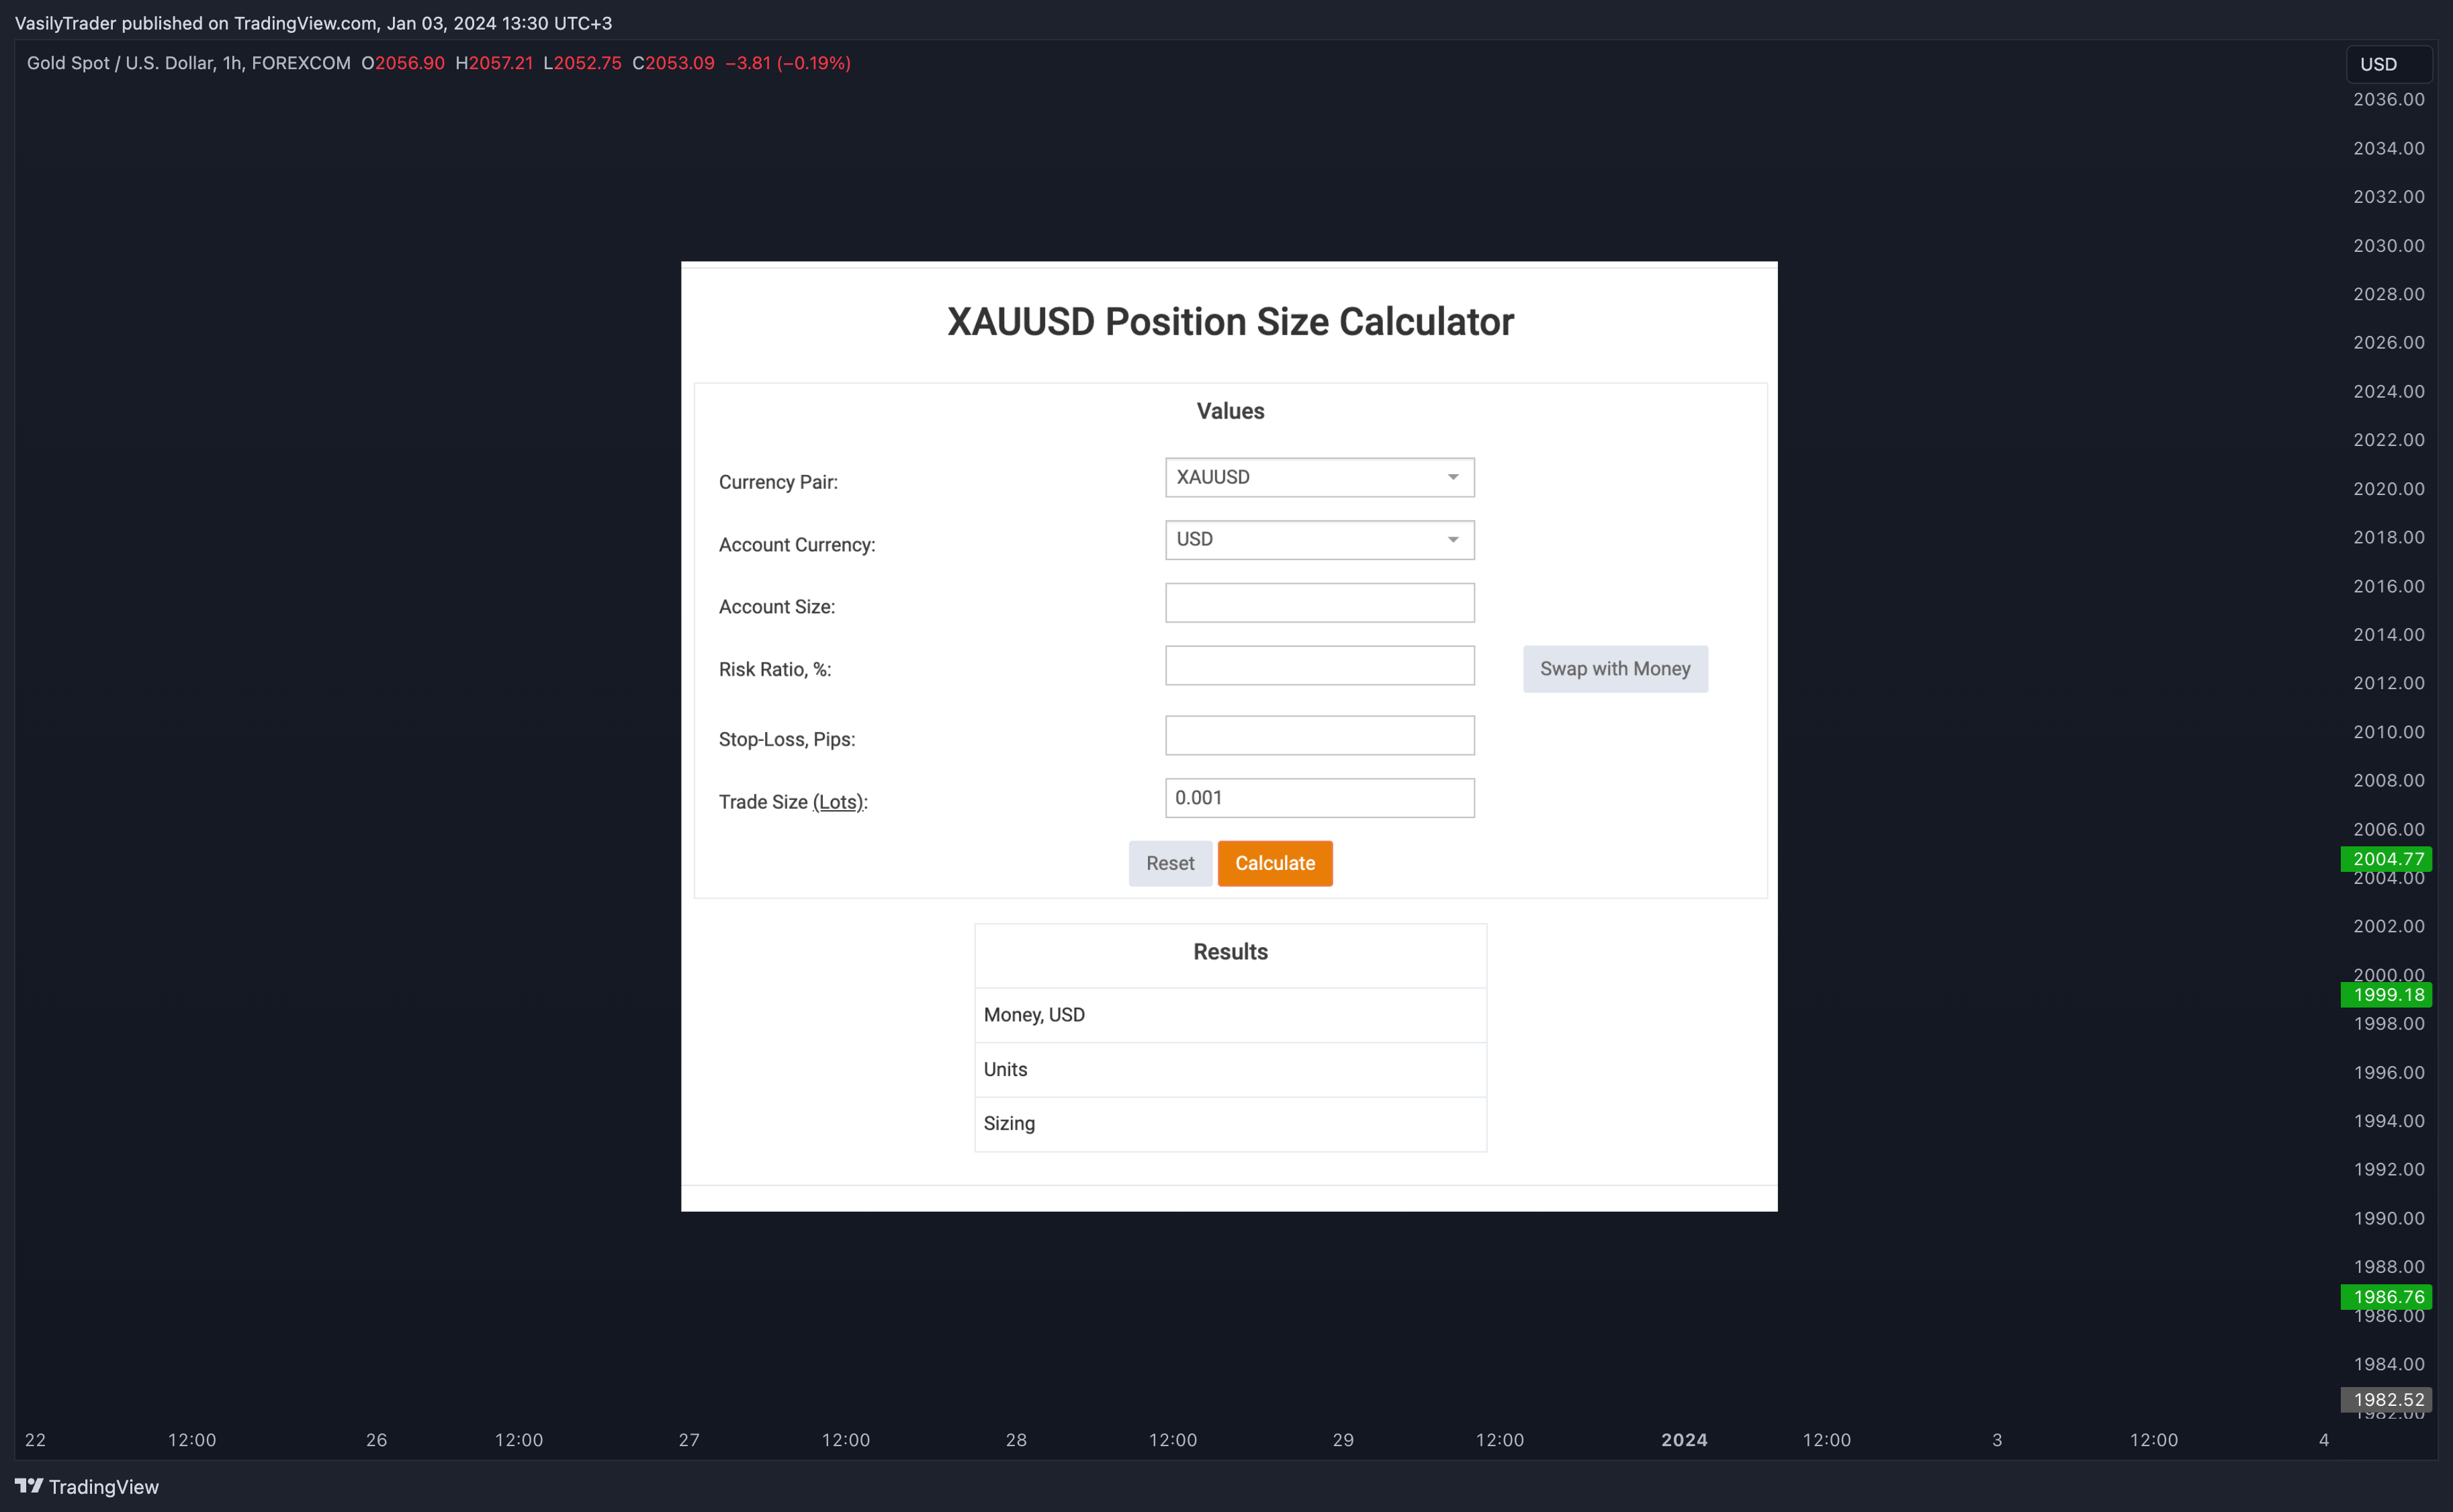Viewport: 2453px width, 1512px height.
Task: Click the Results section heading
Action: pyautogui.click(x=1230, y=952)
